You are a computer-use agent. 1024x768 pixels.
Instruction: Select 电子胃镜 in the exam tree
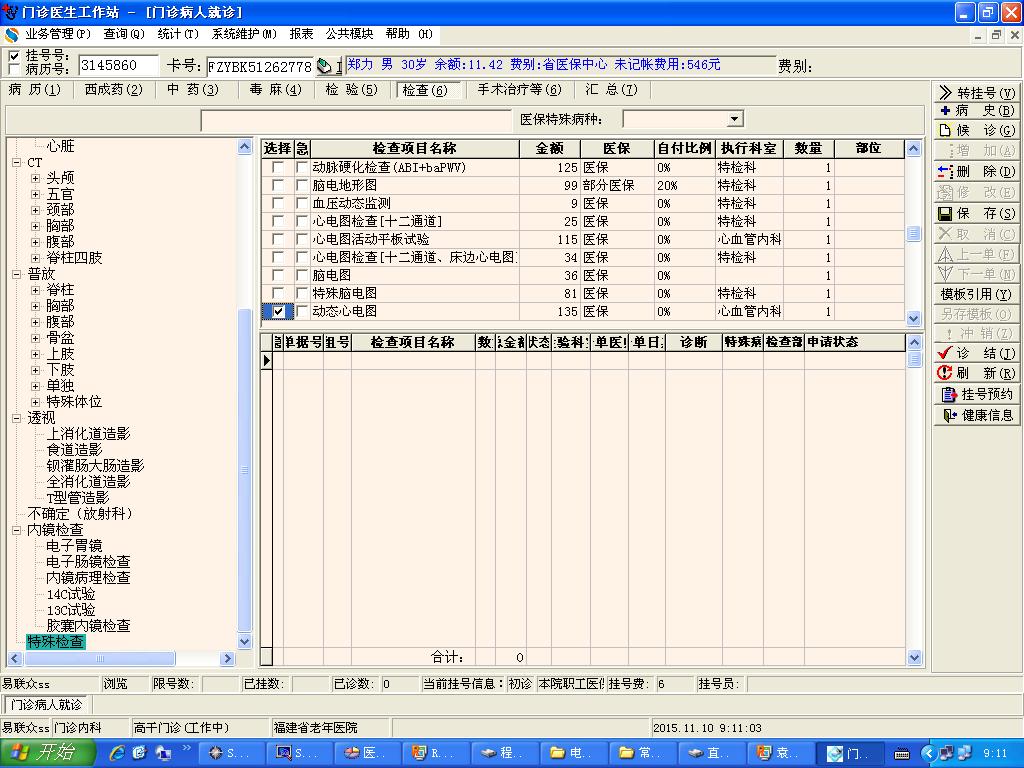(74, 546)
